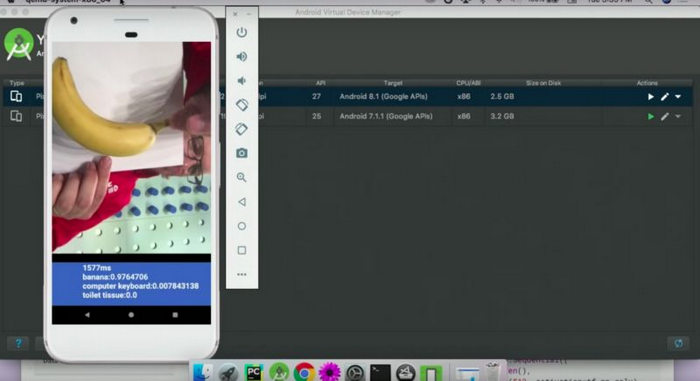Click emulator sidebar overview square button
Image resolution: width=700 pixels, height=381 pixels.
pos(242,250)
